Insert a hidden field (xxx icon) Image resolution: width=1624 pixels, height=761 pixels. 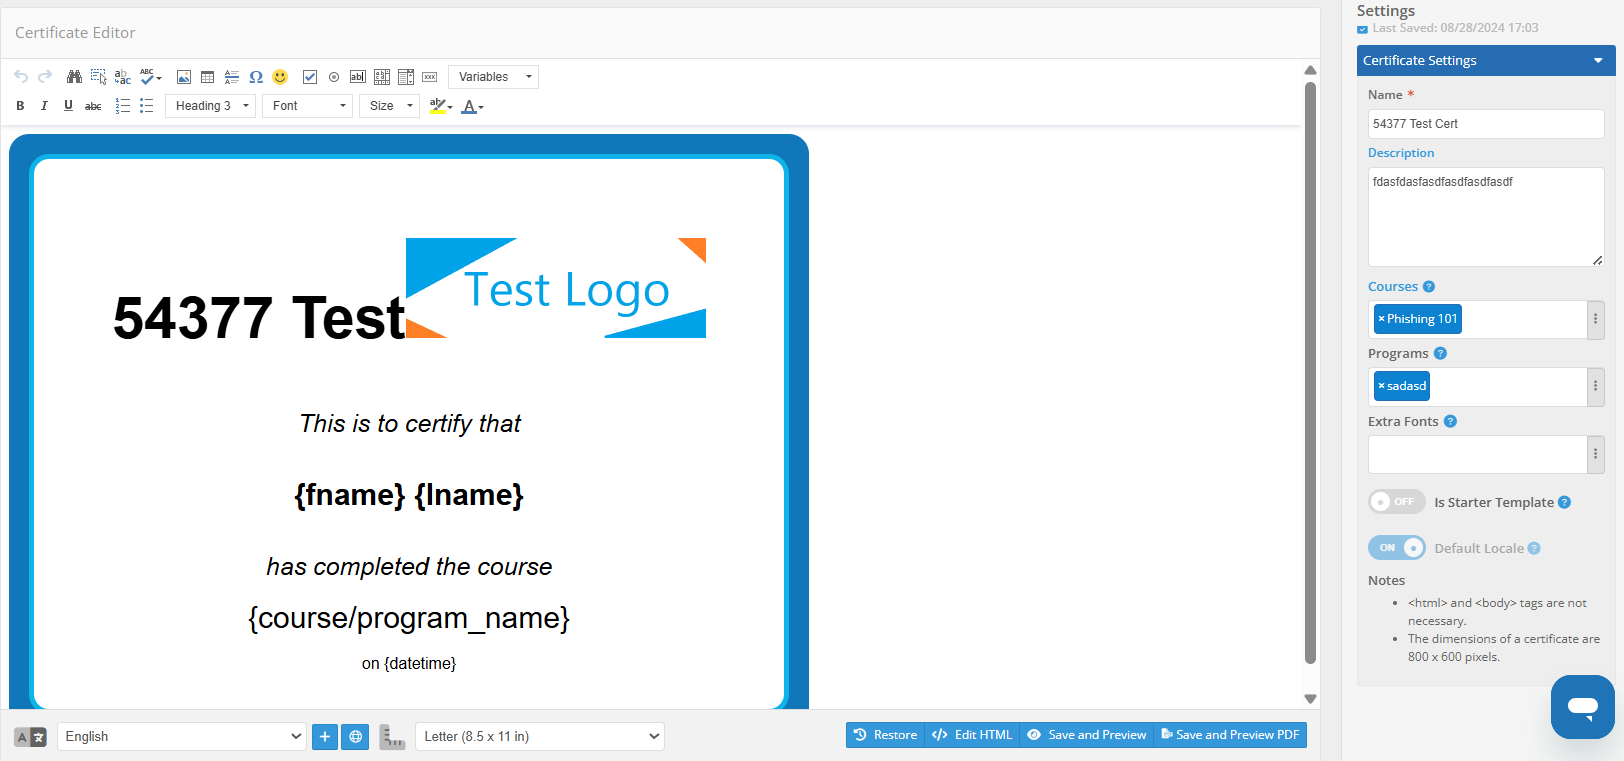tap(430, 77)
